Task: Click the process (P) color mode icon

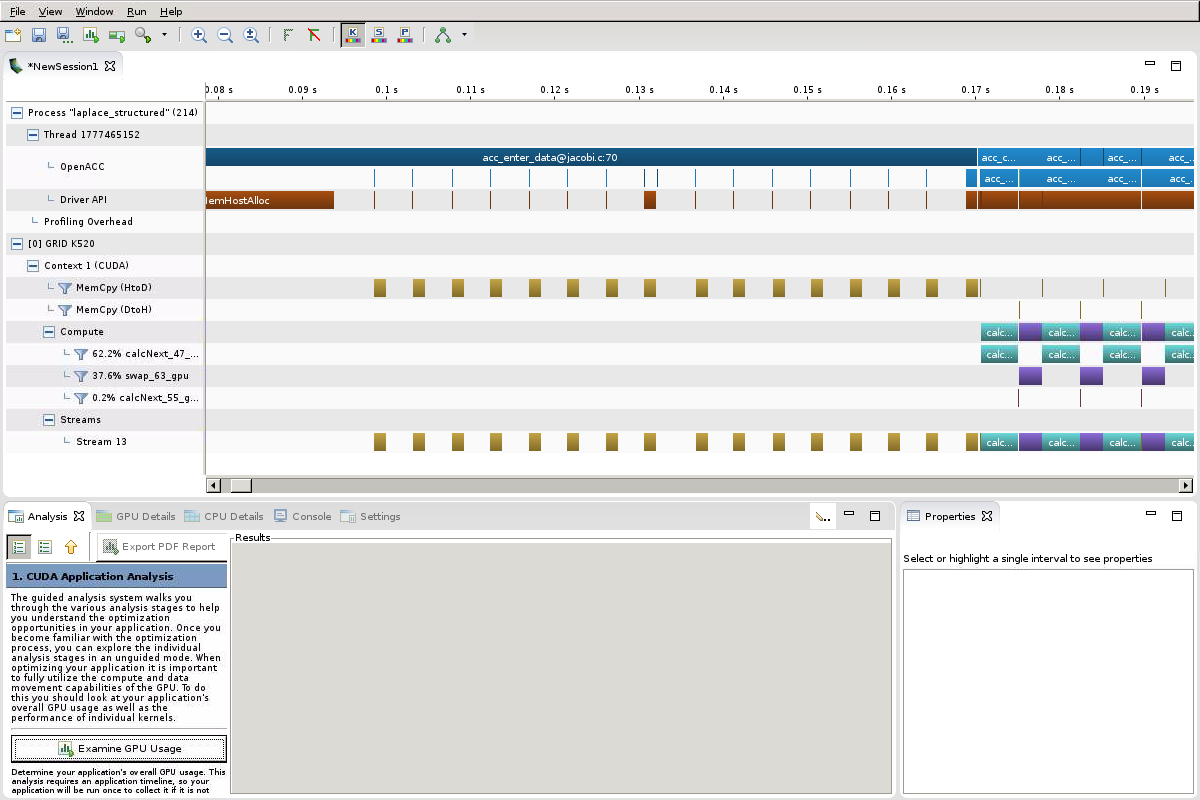Action: (x=405, y=35)
